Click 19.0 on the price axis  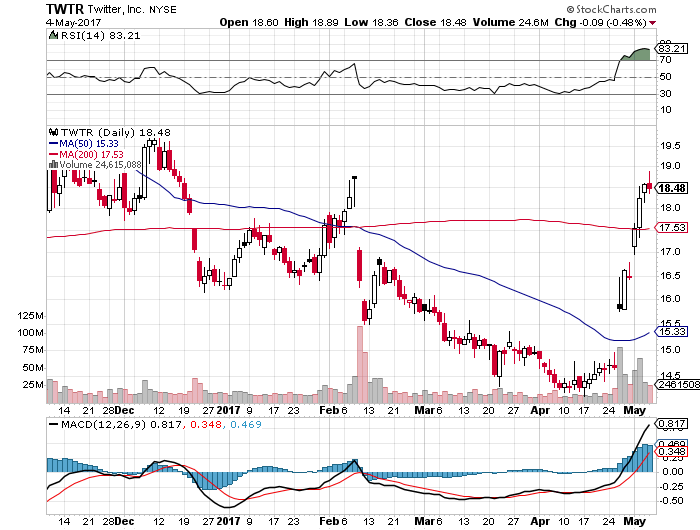pyautogui.click(x=670, y=166)
